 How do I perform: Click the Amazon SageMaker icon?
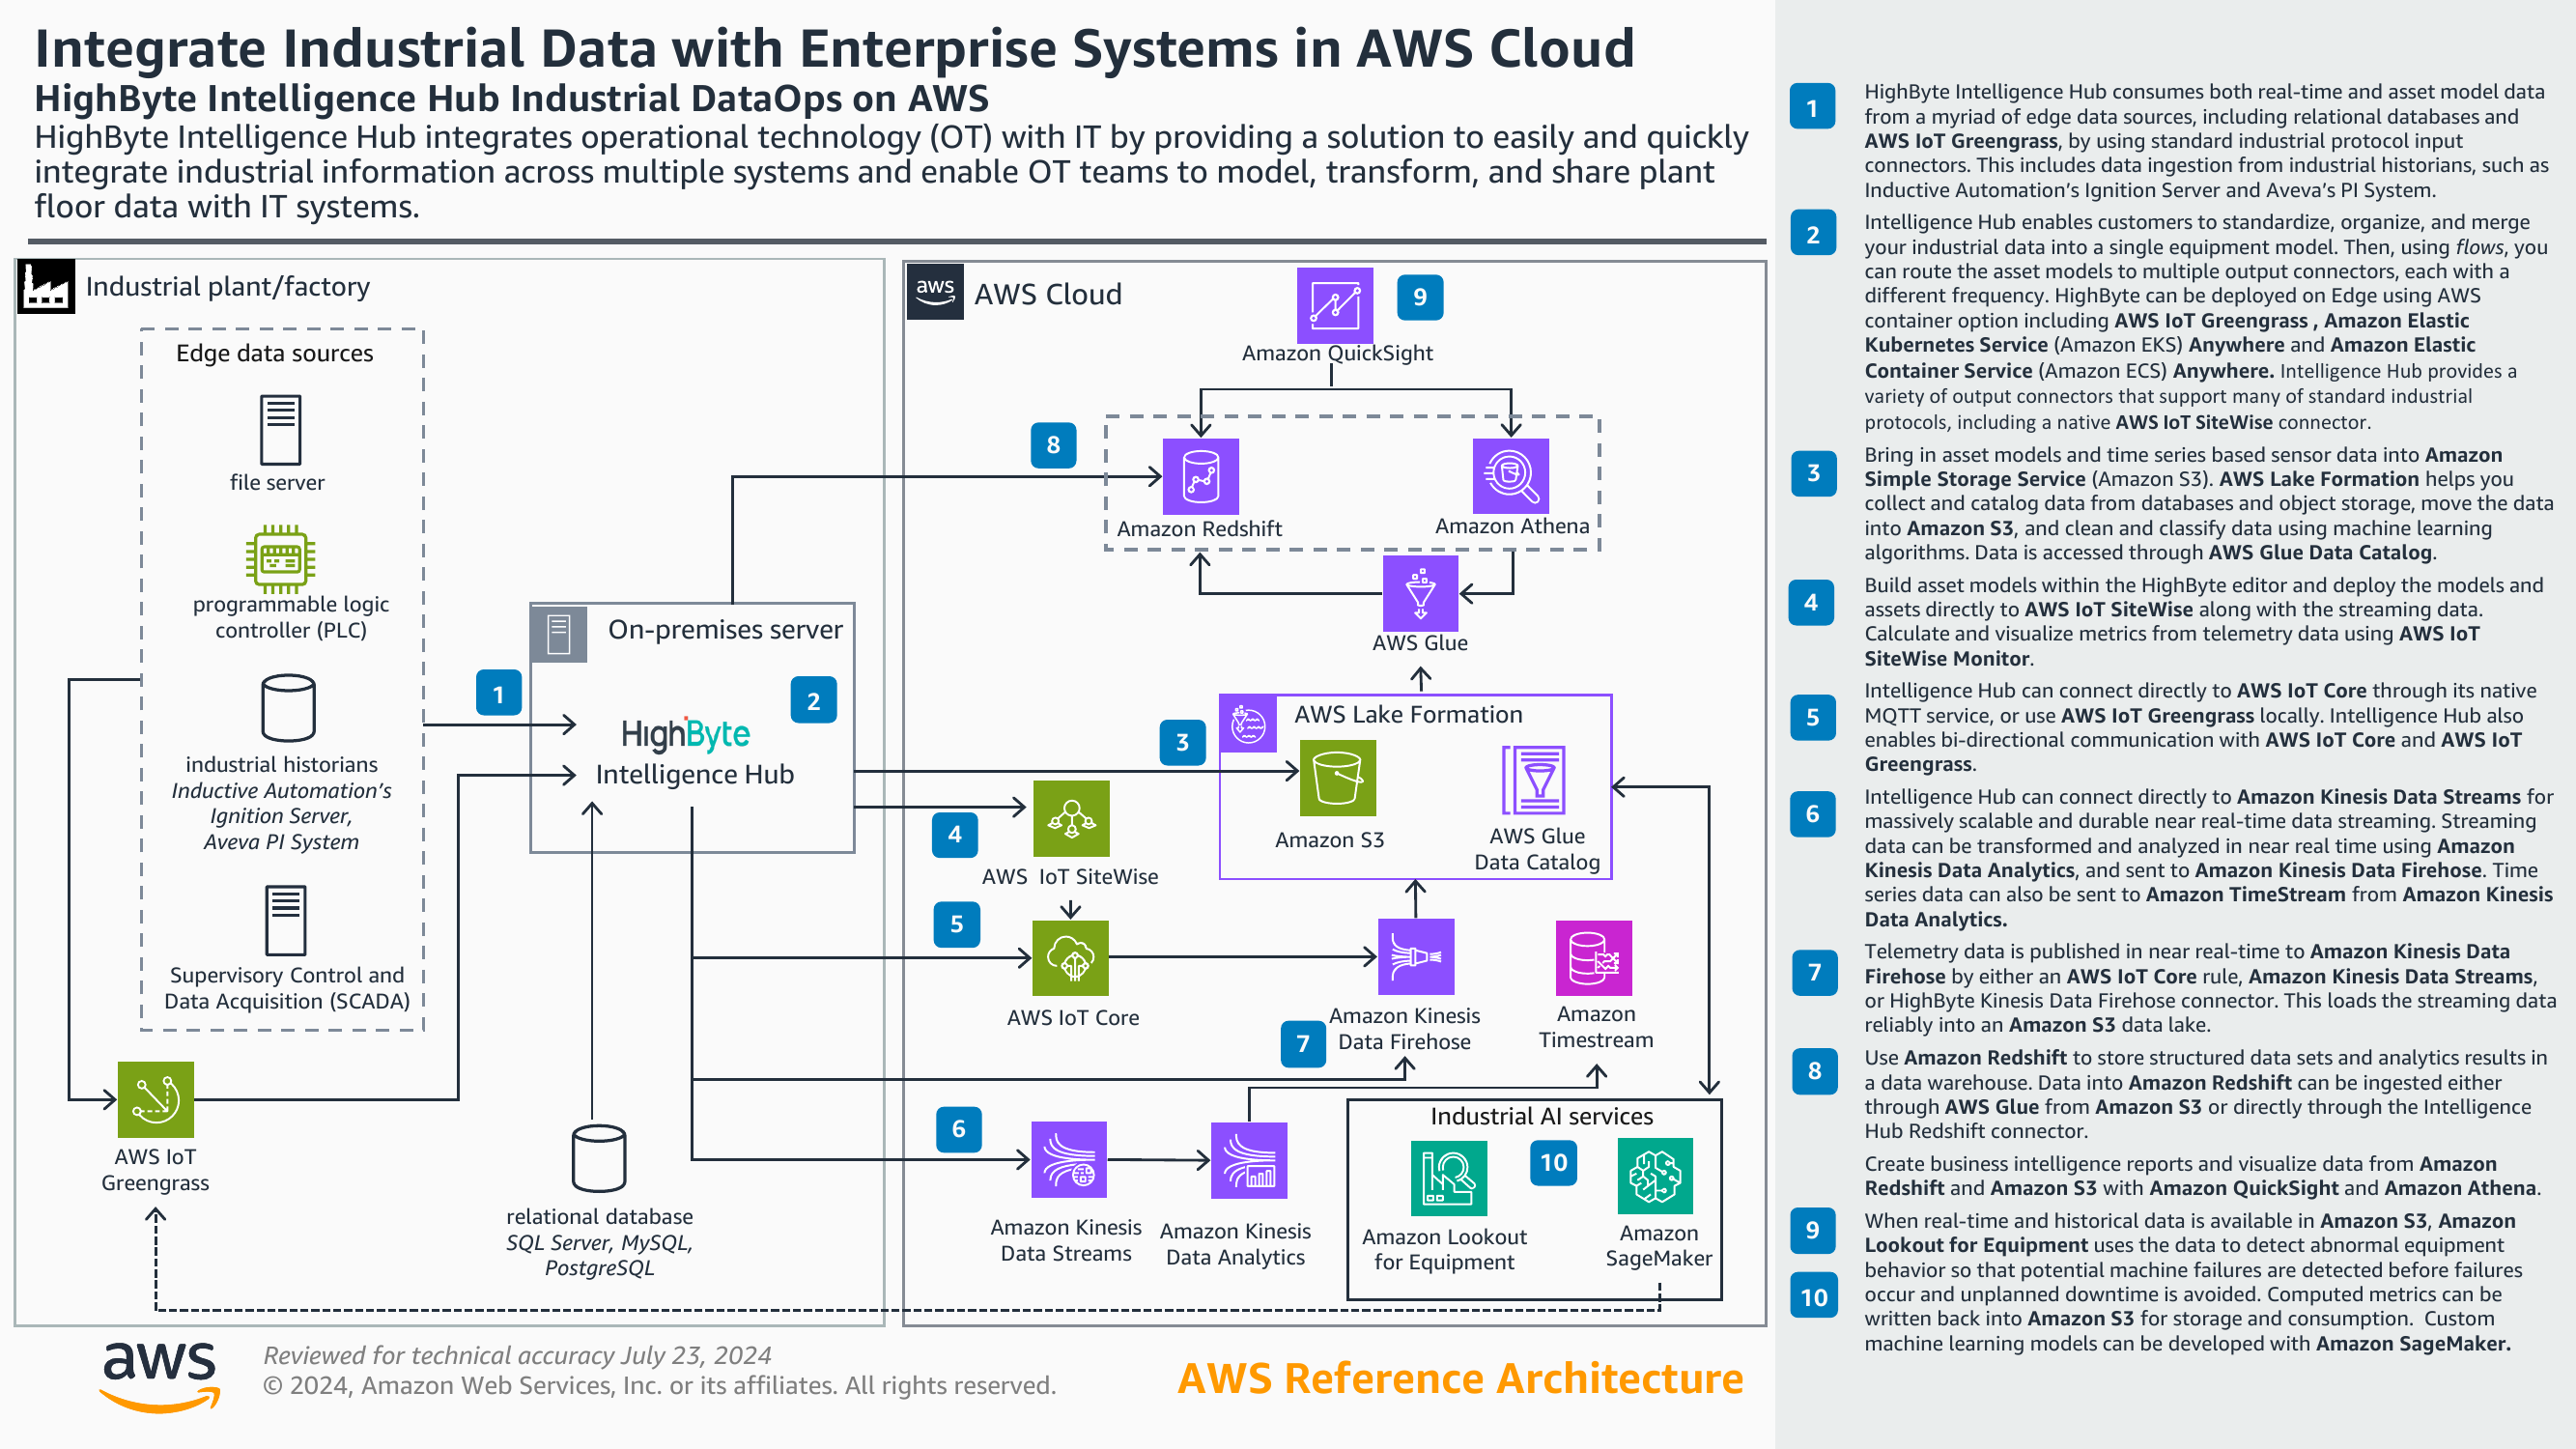pyautogui.click(x=1655, y=1176)
